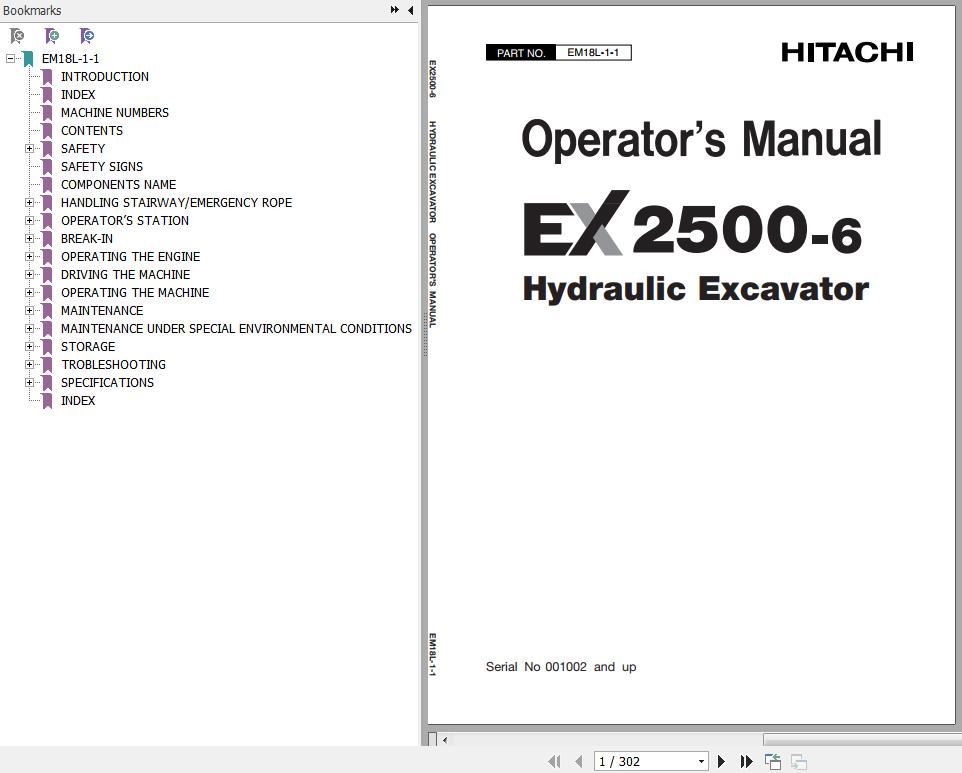Screen dimensions: 962x773
Task: Expand the HANDLING STAIRWAY/EMERGENCY ROPE bookmark
Action: (x=29, y=202)
